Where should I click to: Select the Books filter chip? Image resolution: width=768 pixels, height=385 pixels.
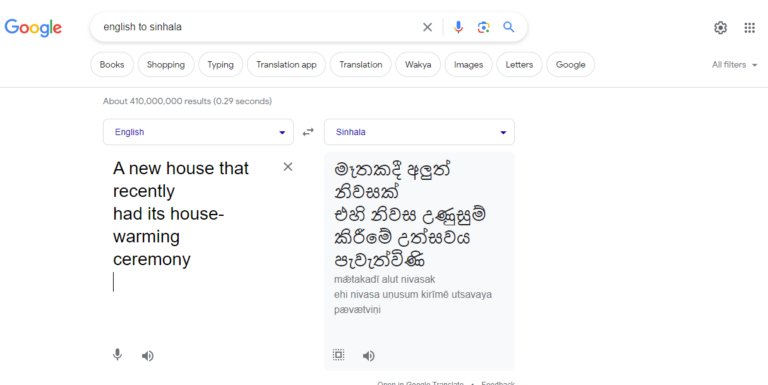pyautogui.click(x=112, y=65)
